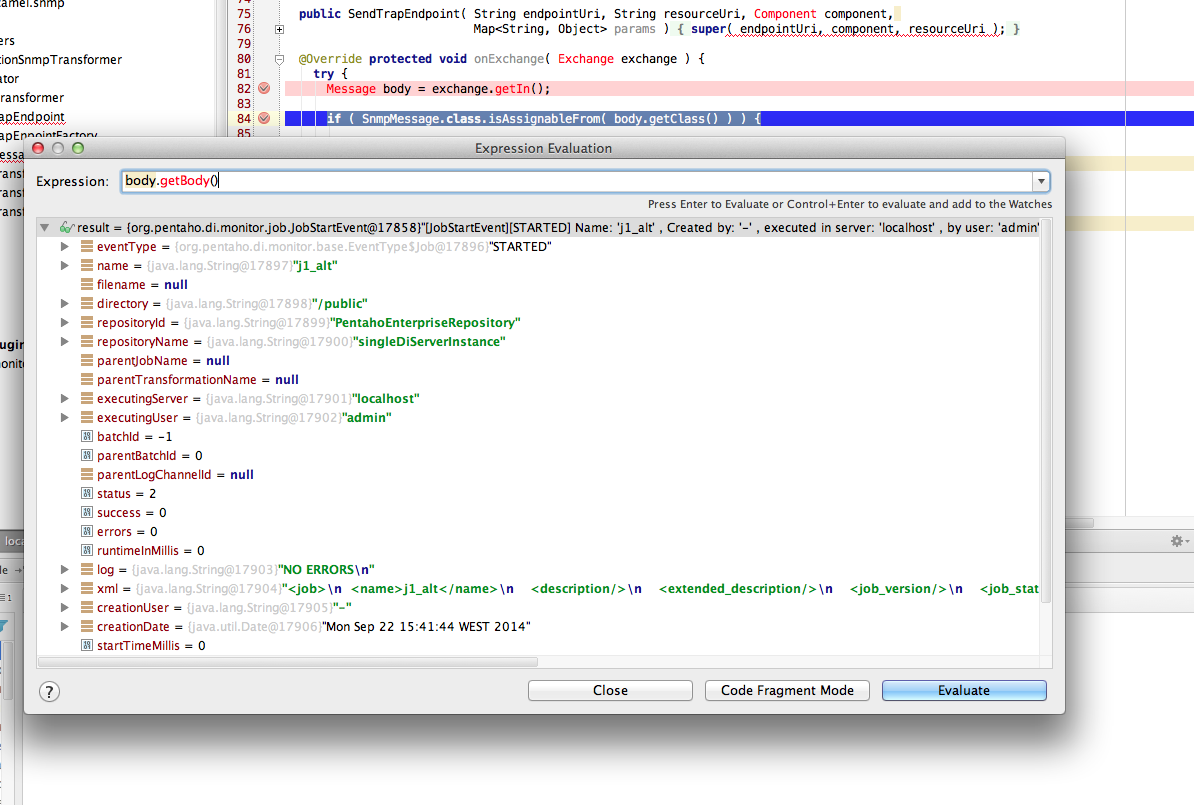Select 'ionSnmpTransformer' item in project tree
1194x805 pixels.
click(61, 59)
